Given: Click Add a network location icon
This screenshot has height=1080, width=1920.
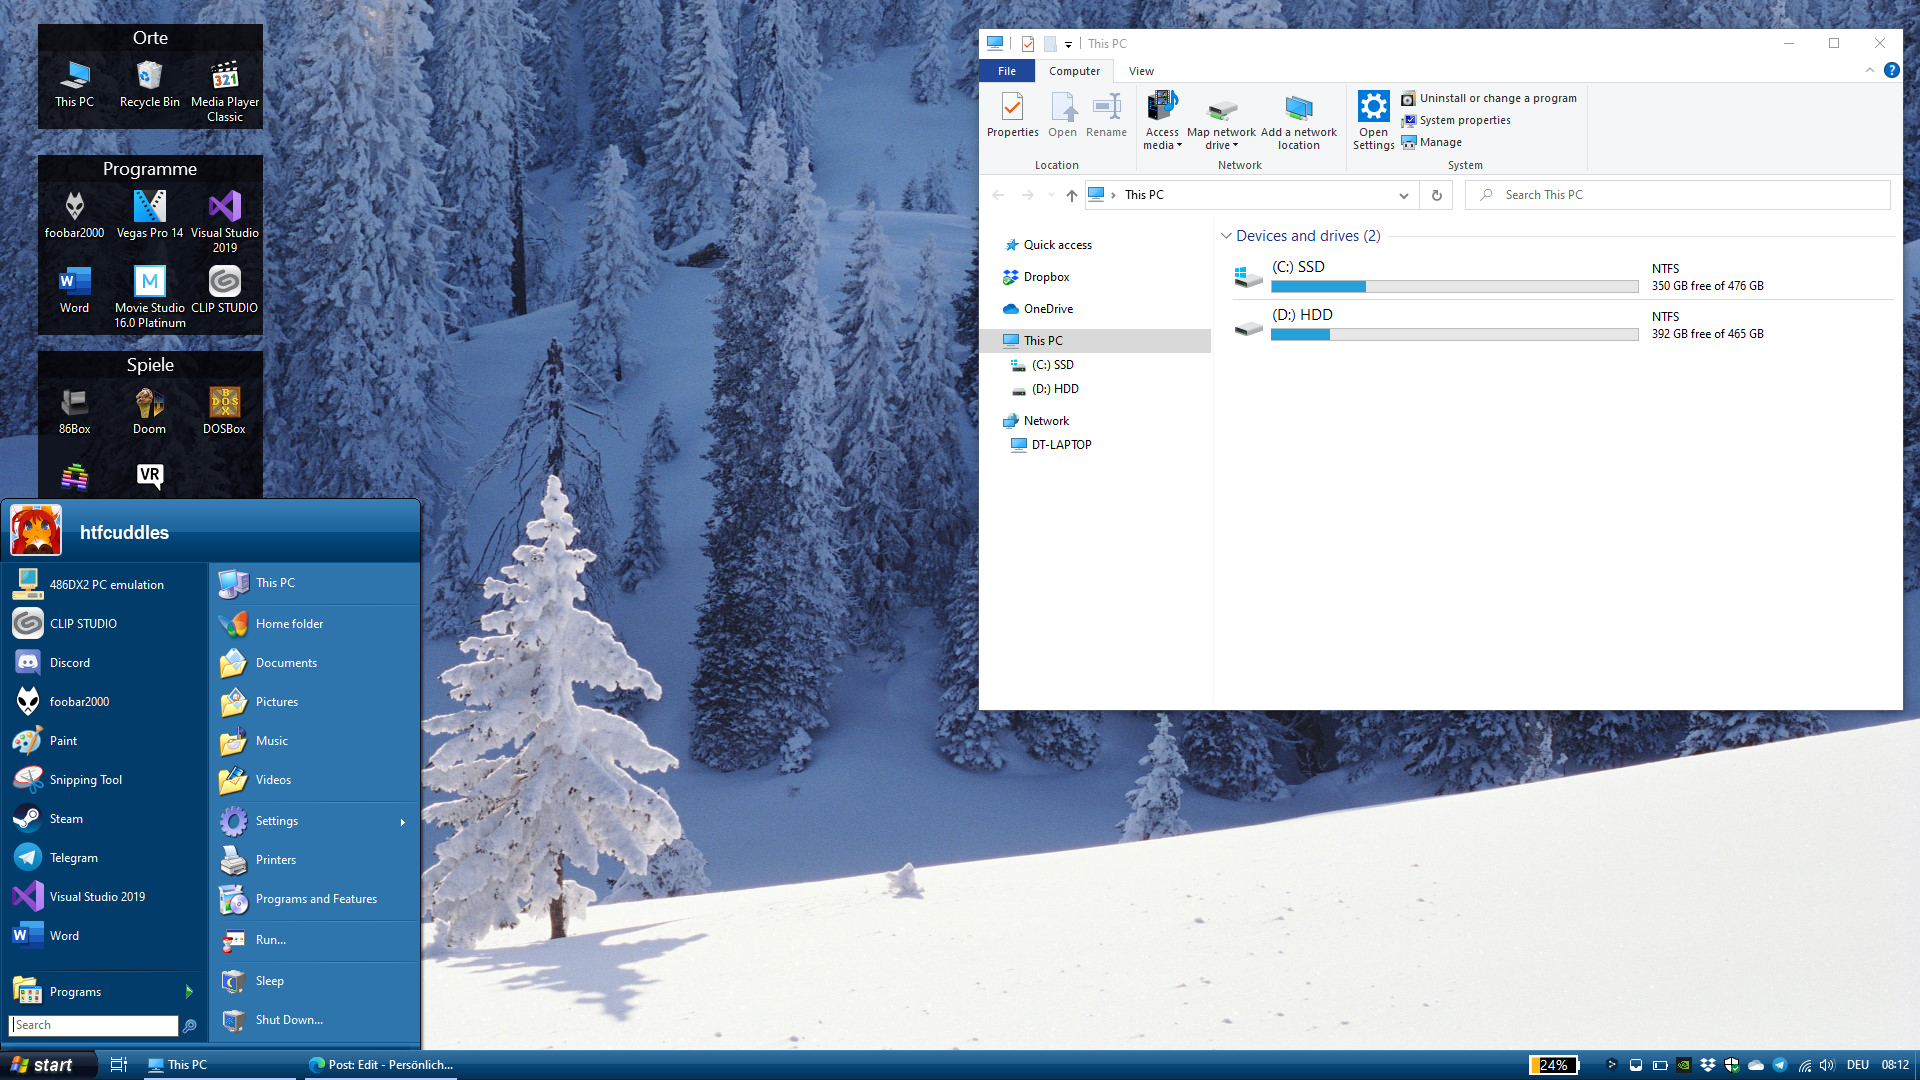Looking at the screenshot, I should click(x=1298, y=120).
